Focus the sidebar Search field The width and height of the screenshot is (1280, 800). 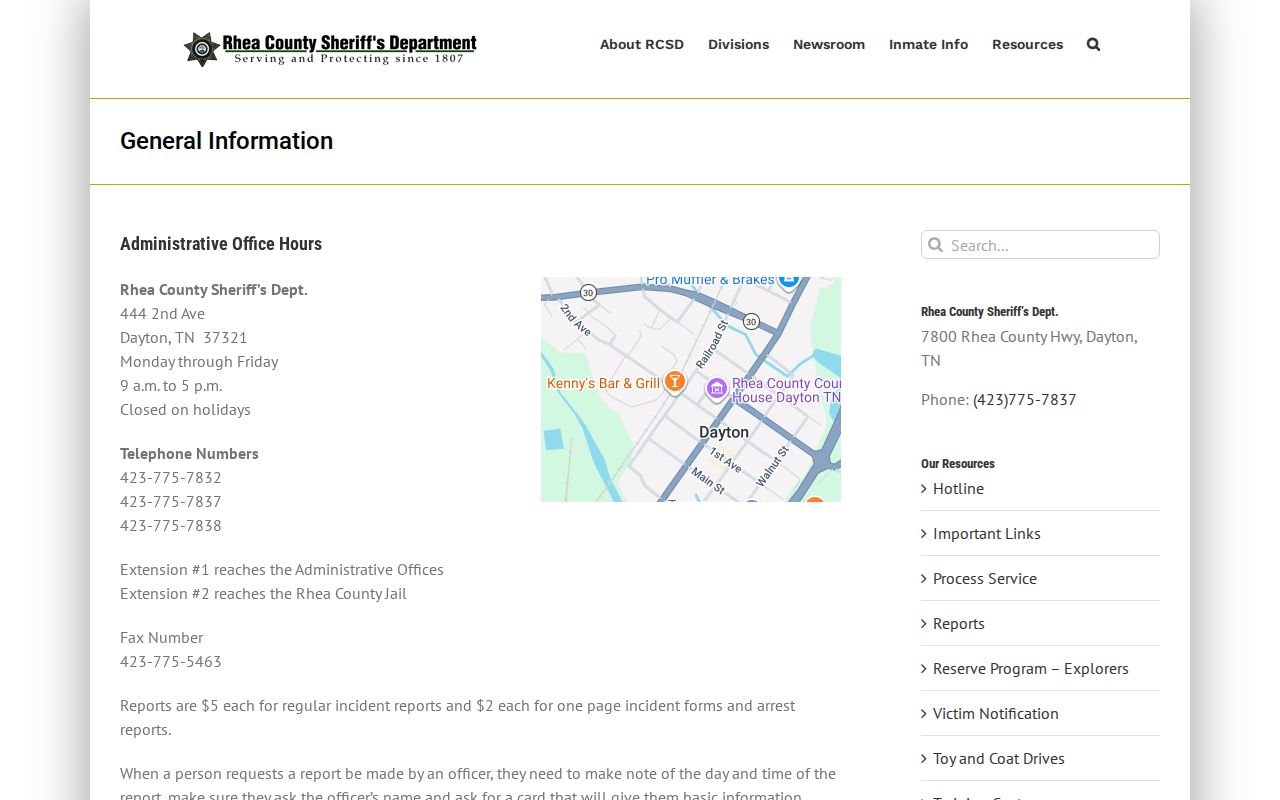[x=1040, y=245]
